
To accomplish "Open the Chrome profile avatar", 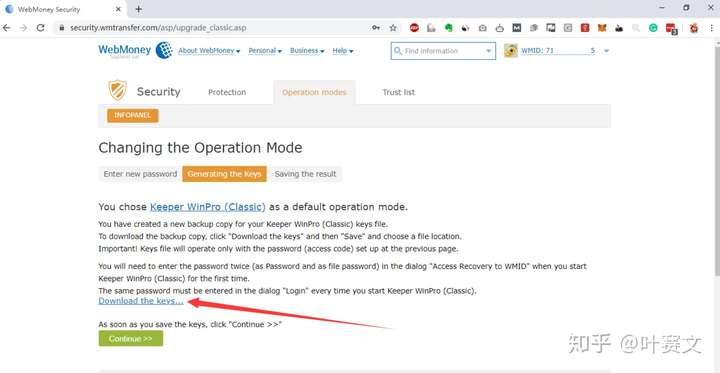I will (694, 28).
